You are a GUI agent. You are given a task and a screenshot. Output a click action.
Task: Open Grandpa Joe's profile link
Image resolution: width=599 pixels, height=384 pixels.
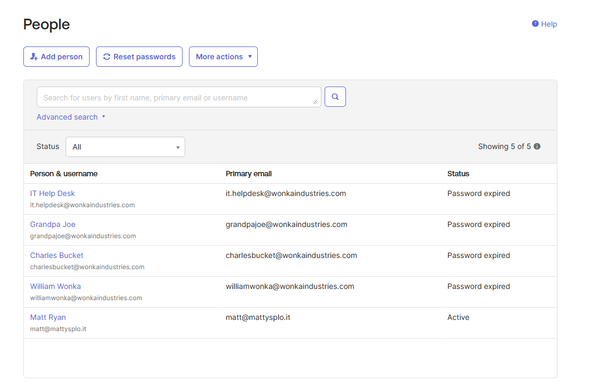tap(53, 224)
